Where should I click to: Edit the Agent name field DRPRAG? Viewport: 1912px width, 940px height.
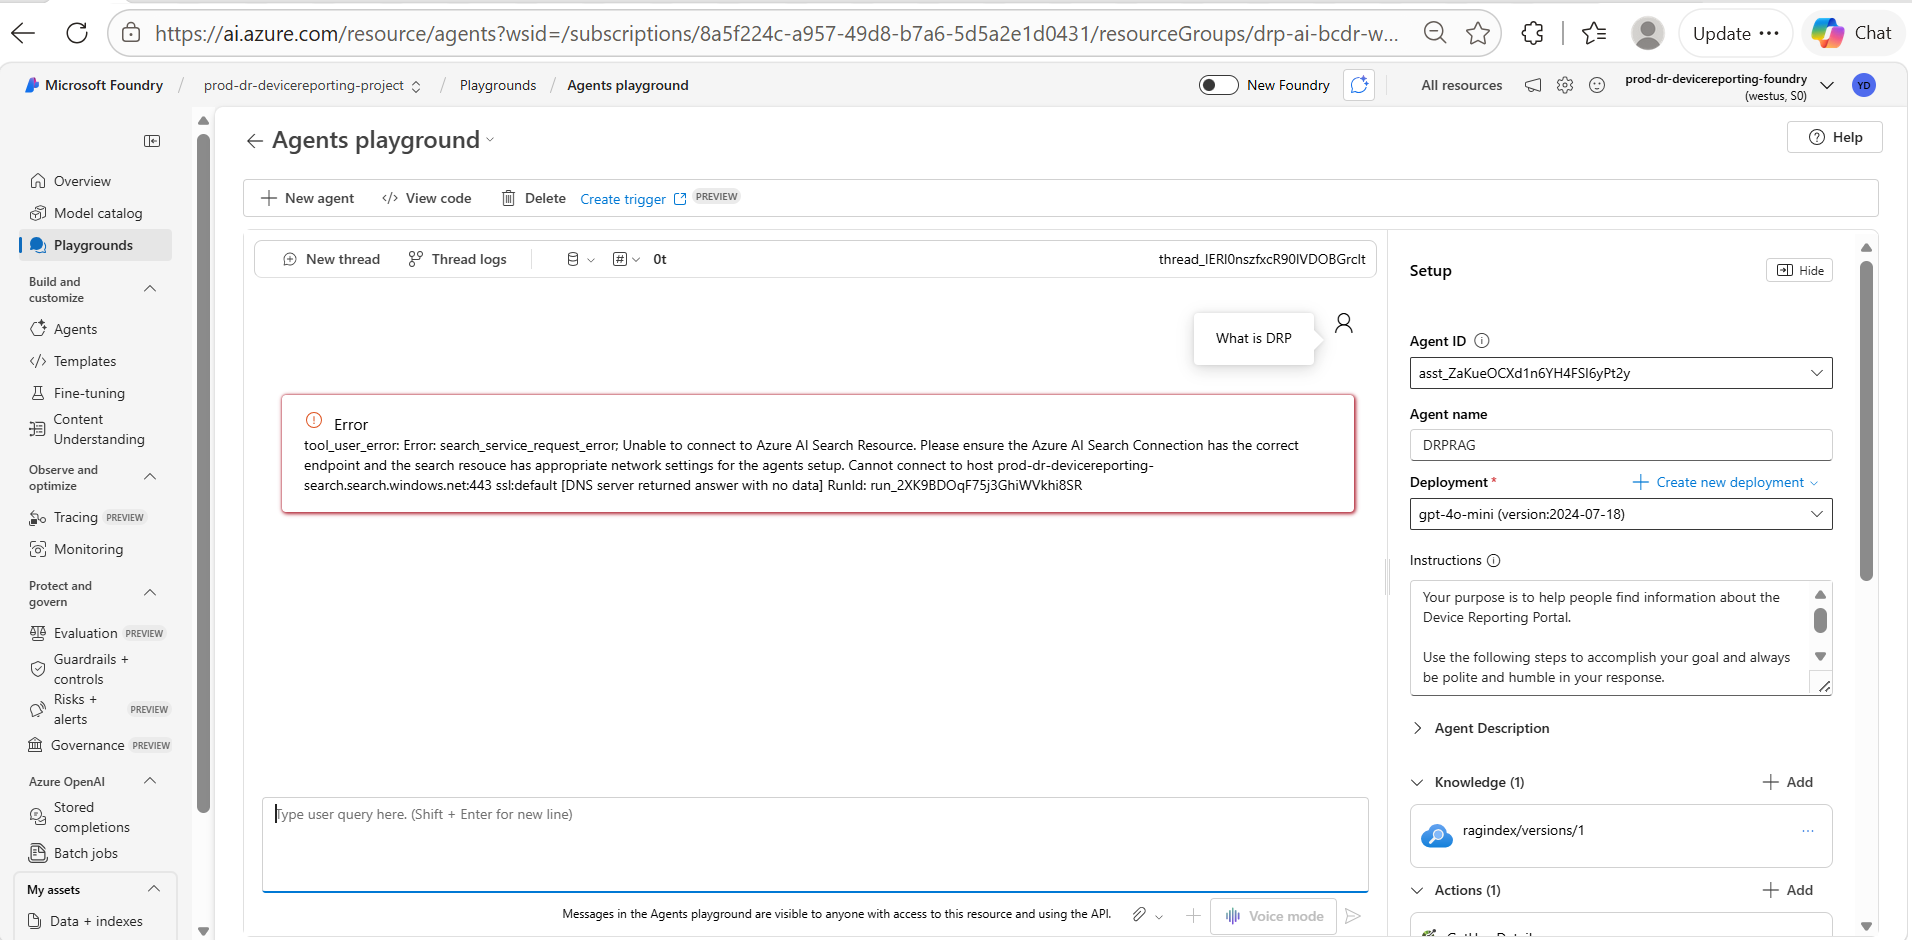tap(1621, 445)
